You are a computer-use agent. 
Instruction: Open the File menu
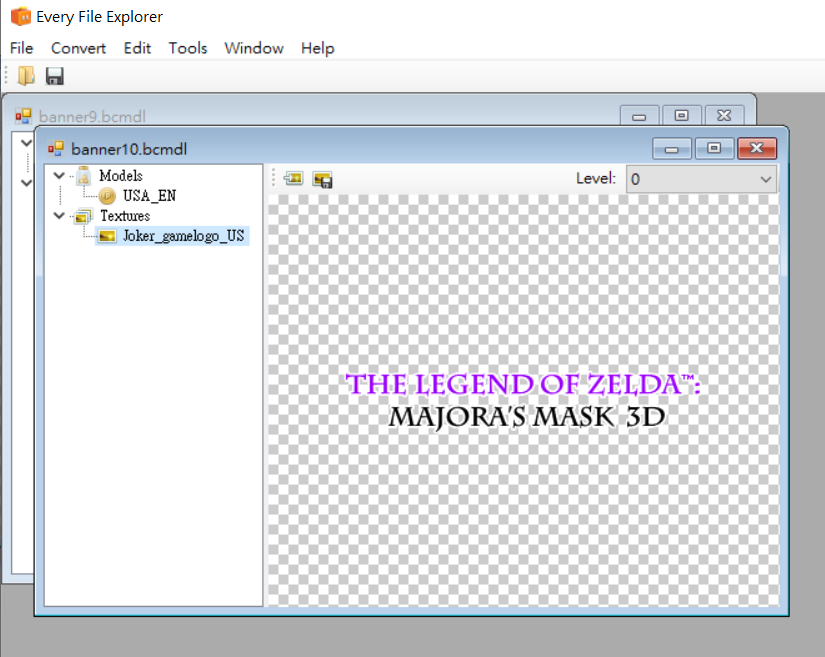tap(22, 48)
